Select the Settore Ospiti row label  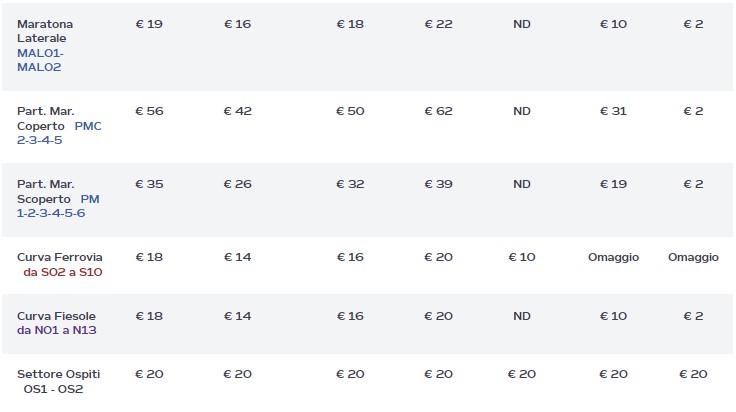point(59,374)
